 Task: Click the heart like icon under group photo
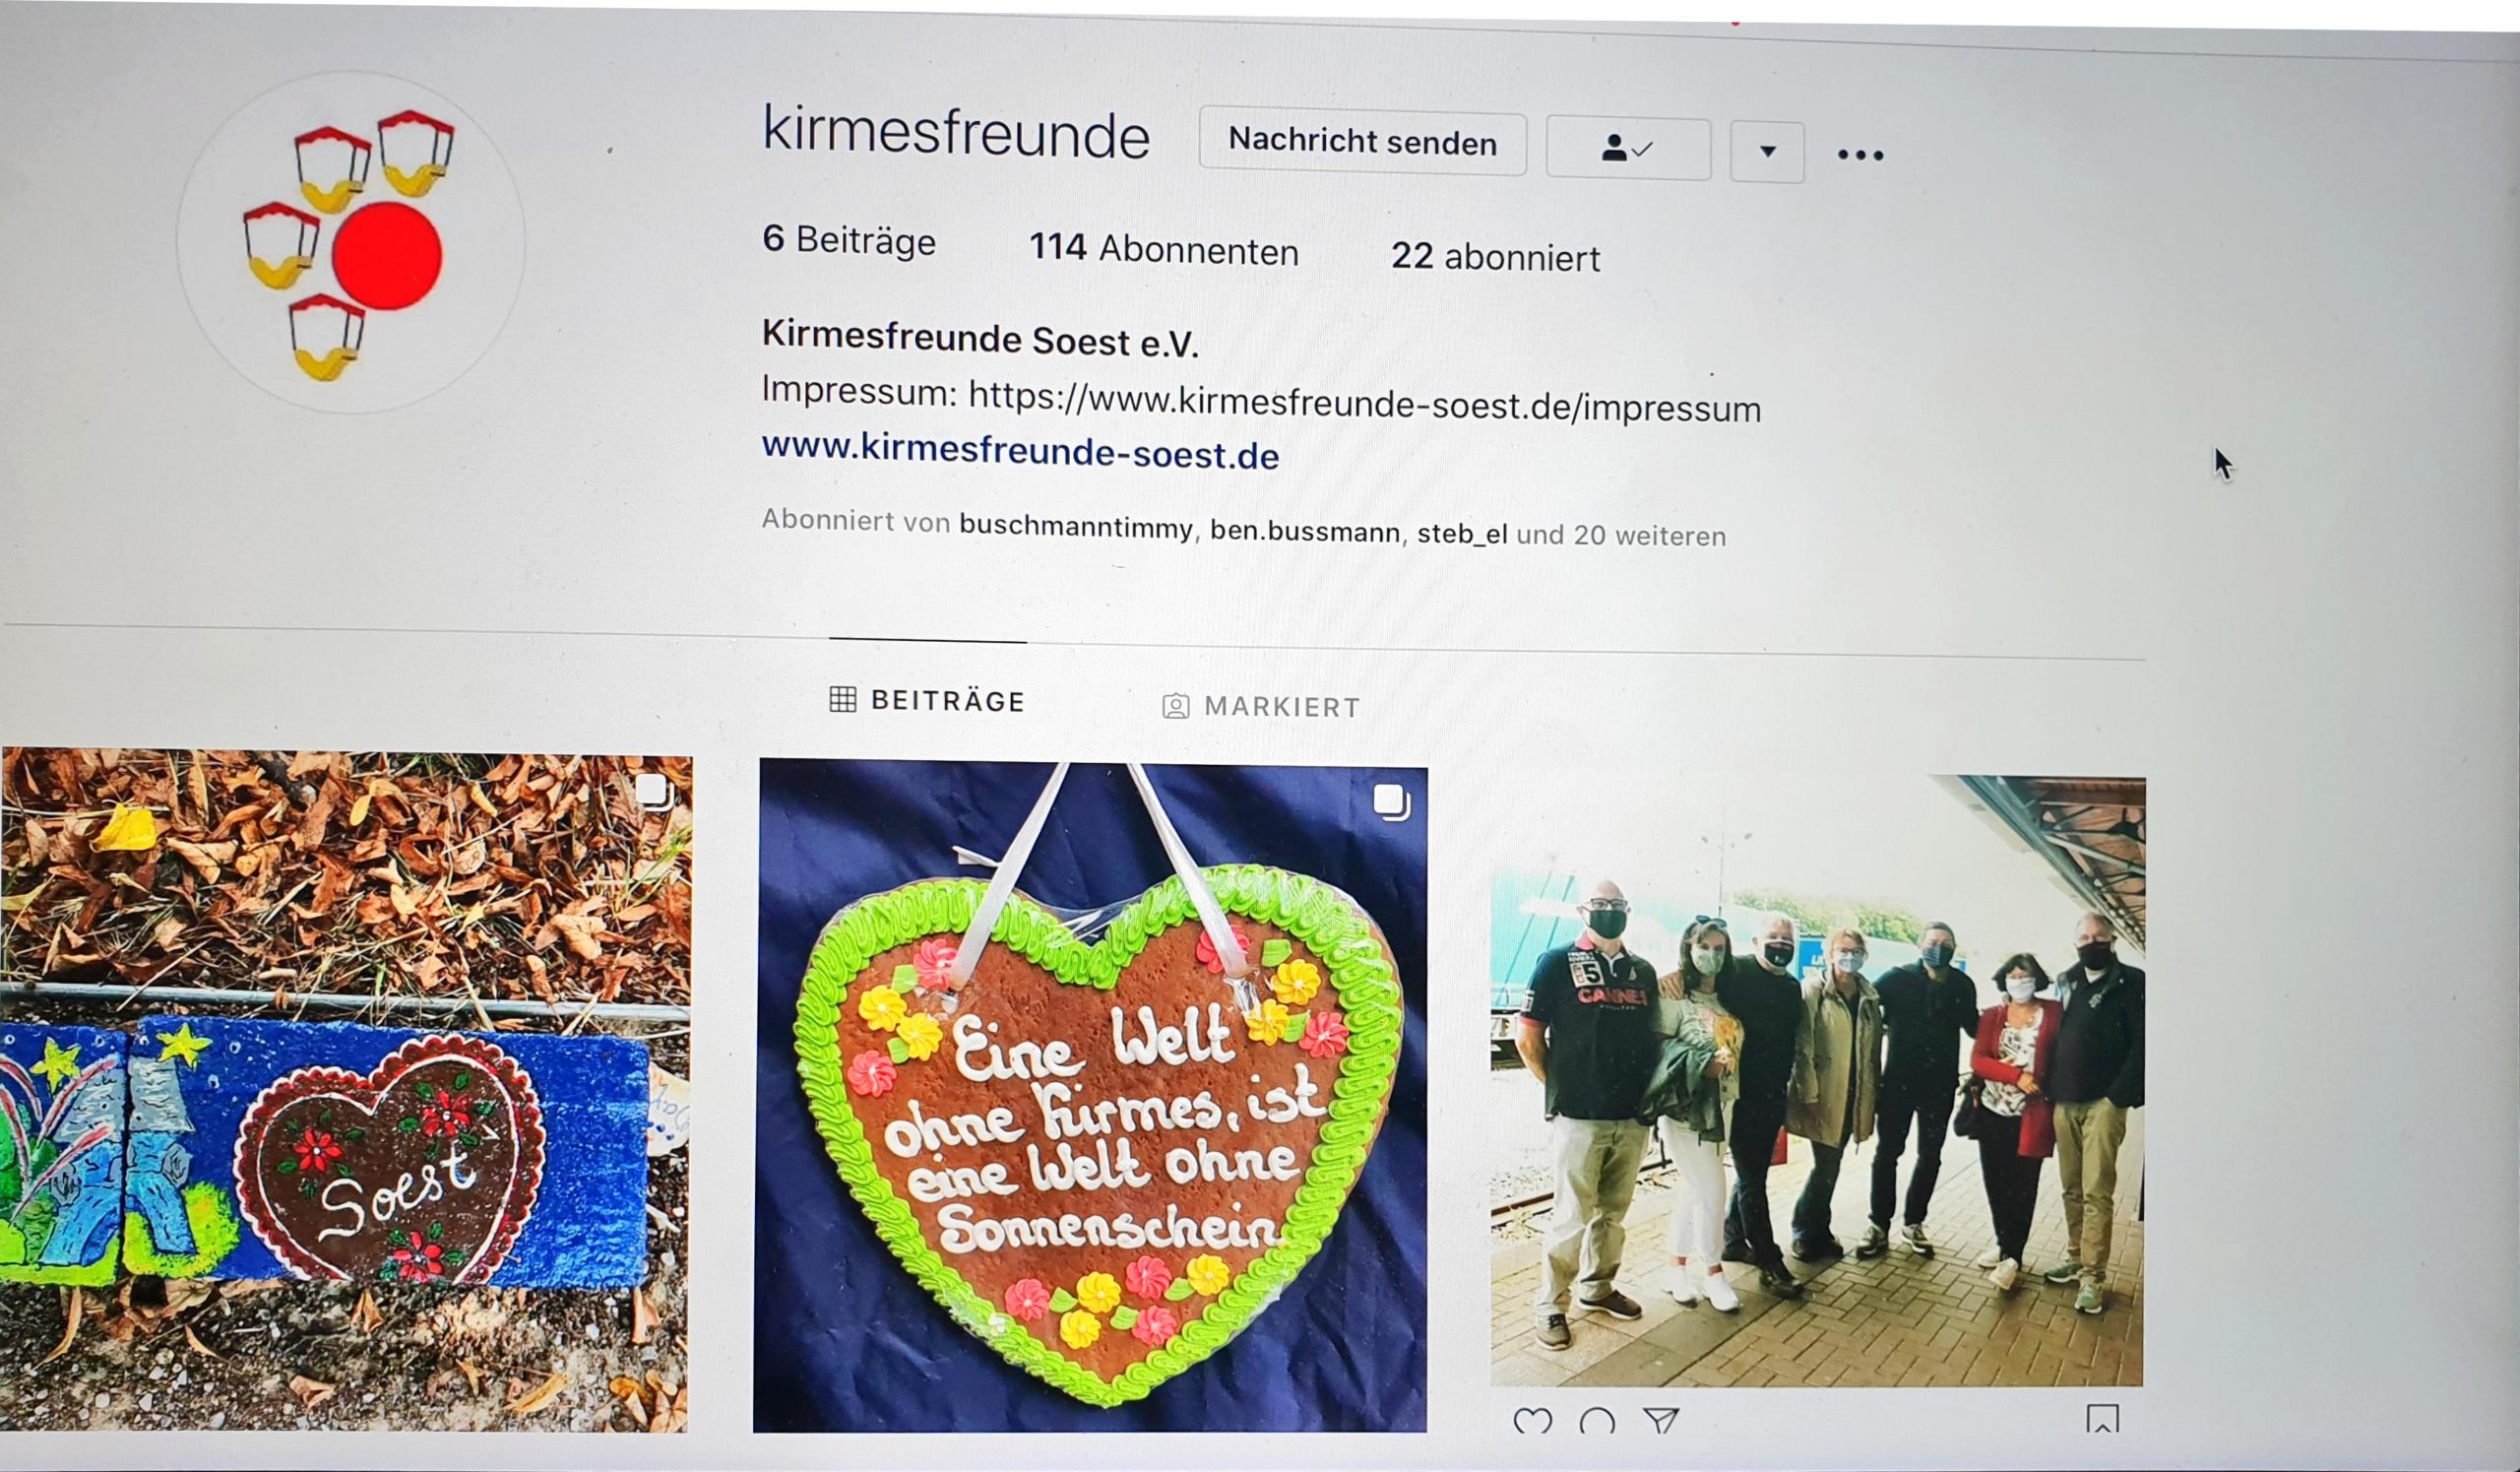[1532, 1421]
